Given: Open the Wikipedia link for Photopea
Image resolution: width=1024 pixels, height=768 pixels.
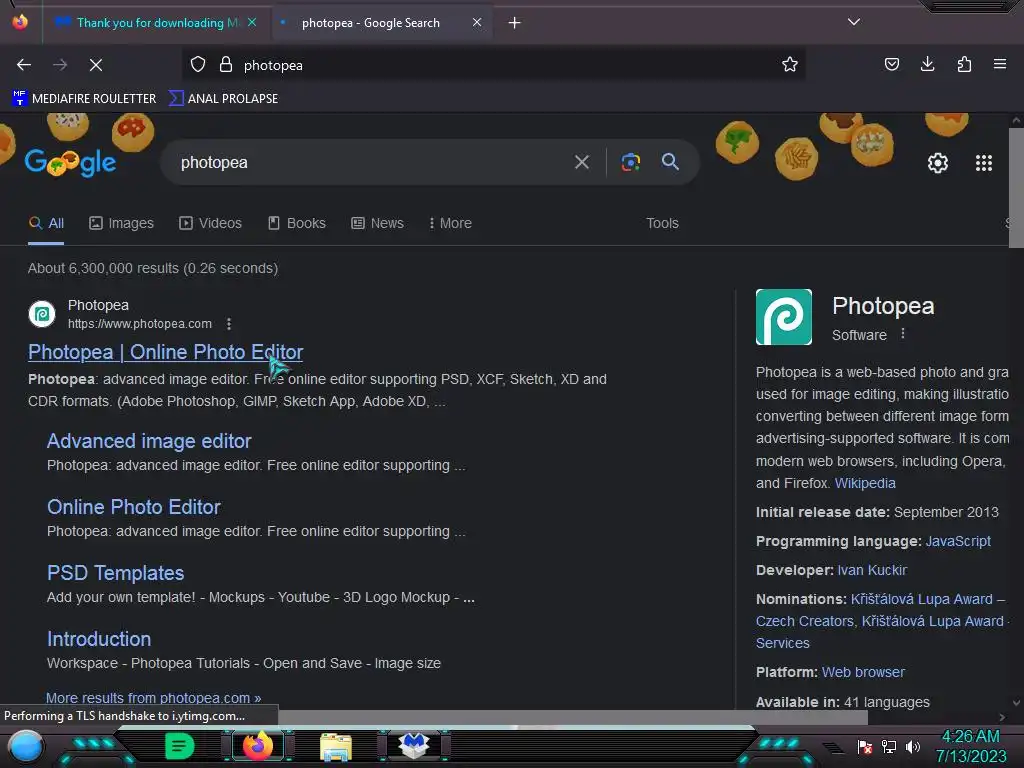Looking at the screenshot, I should [x=865, y=483].
